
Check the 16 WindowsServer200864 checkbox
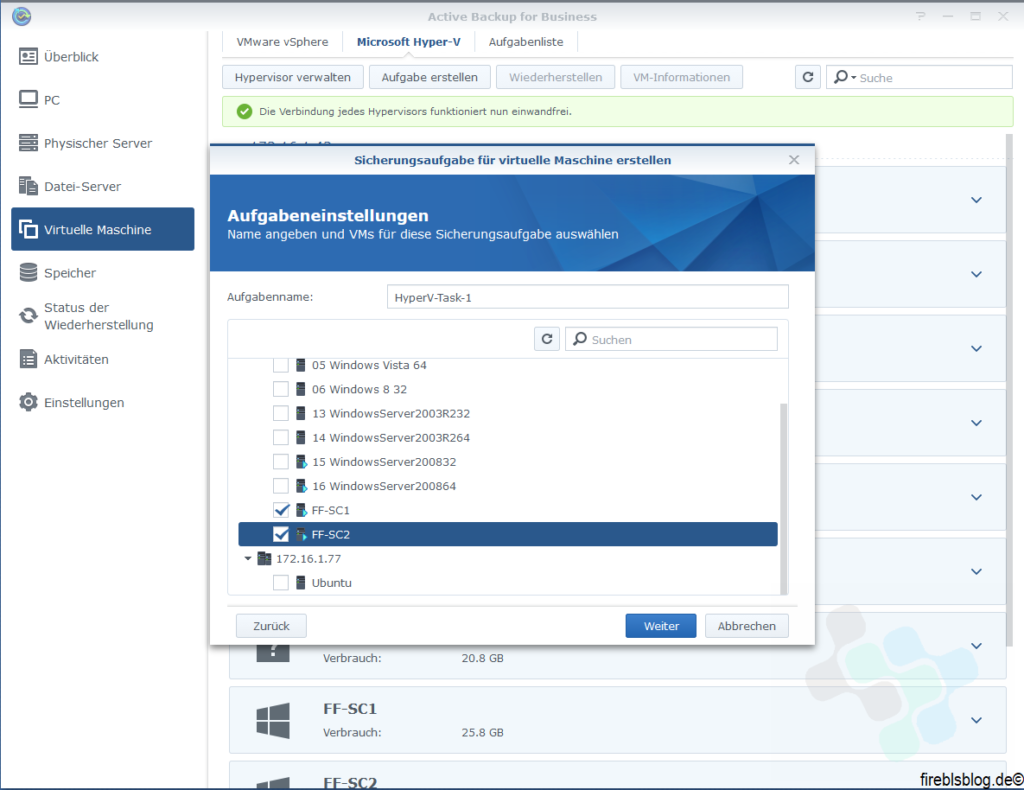281,486
